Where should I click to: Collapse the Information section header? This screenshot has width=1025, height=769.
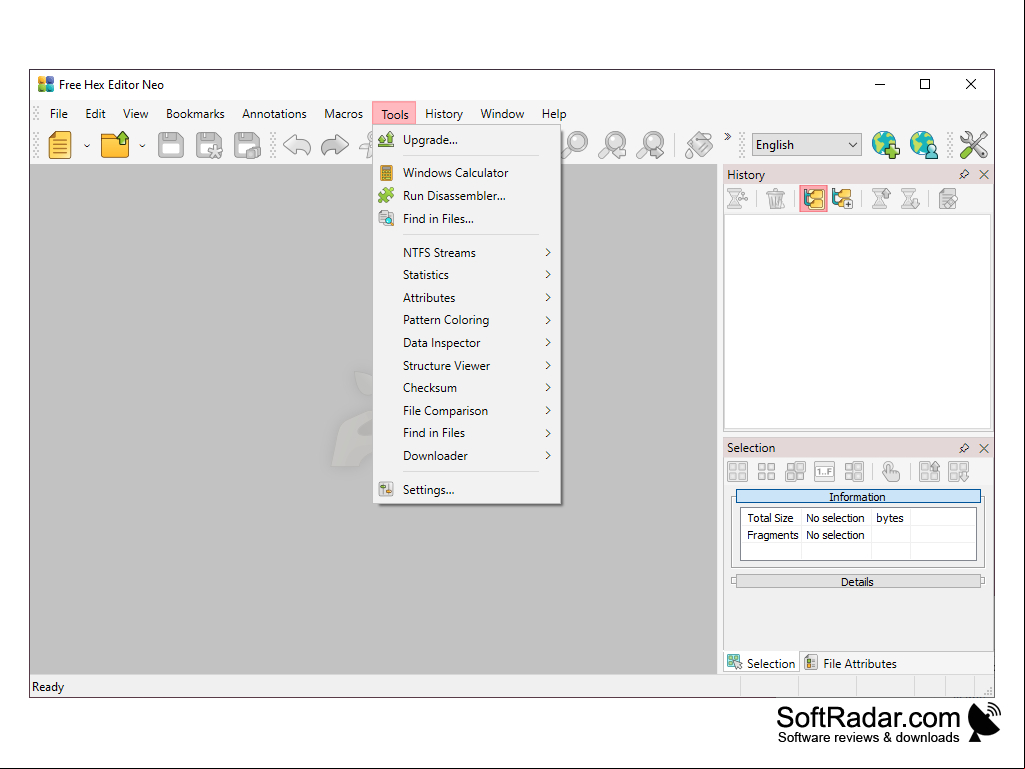pyautogui.click(x=858, y=497)
